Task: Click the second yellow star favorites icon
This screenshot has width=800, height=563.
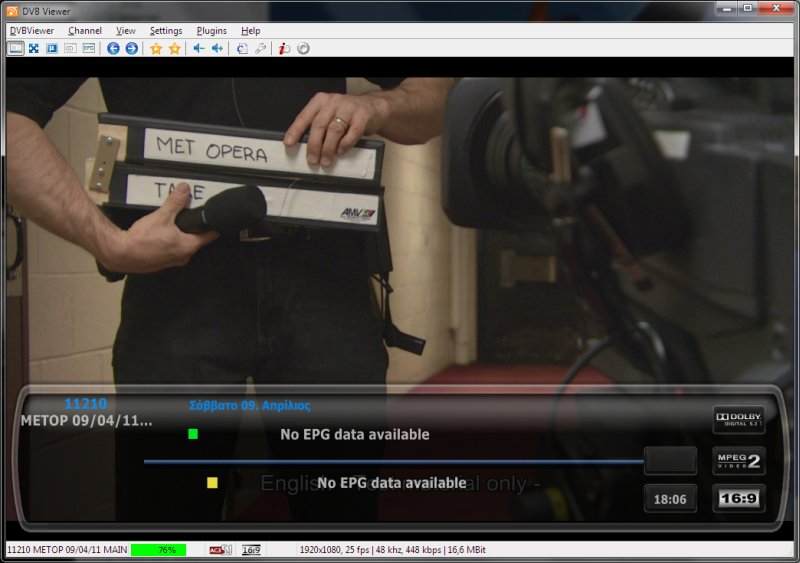Action: pyautogui.click(x=174, y=48)
